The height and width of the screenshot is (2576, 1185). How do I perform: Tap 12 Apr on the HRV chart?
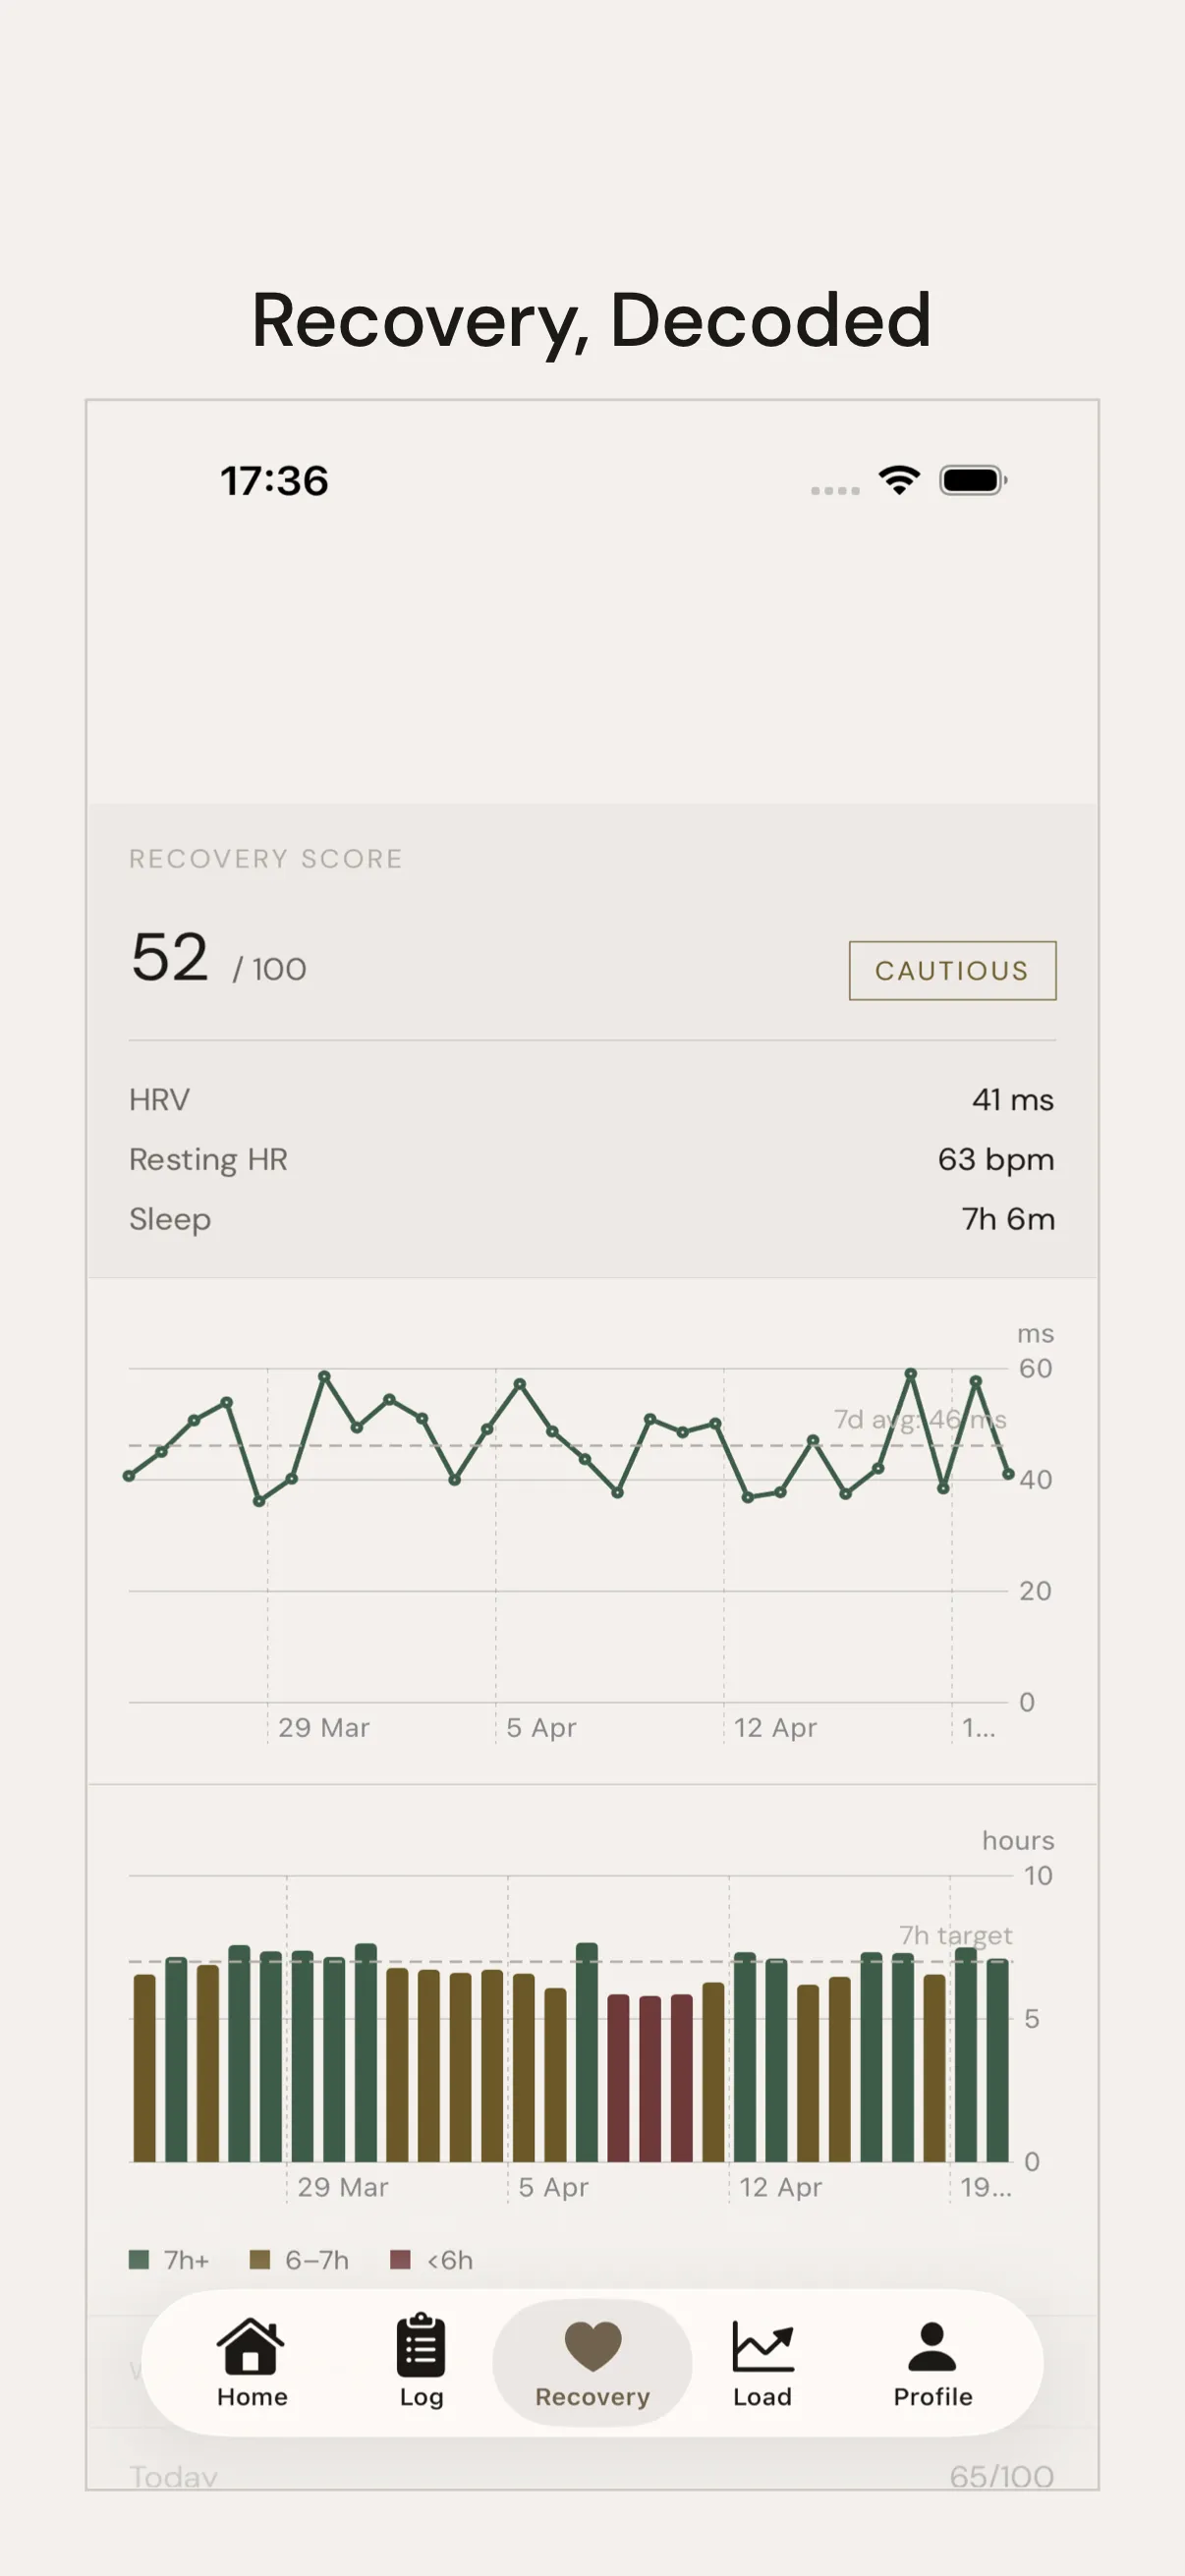775,1727
